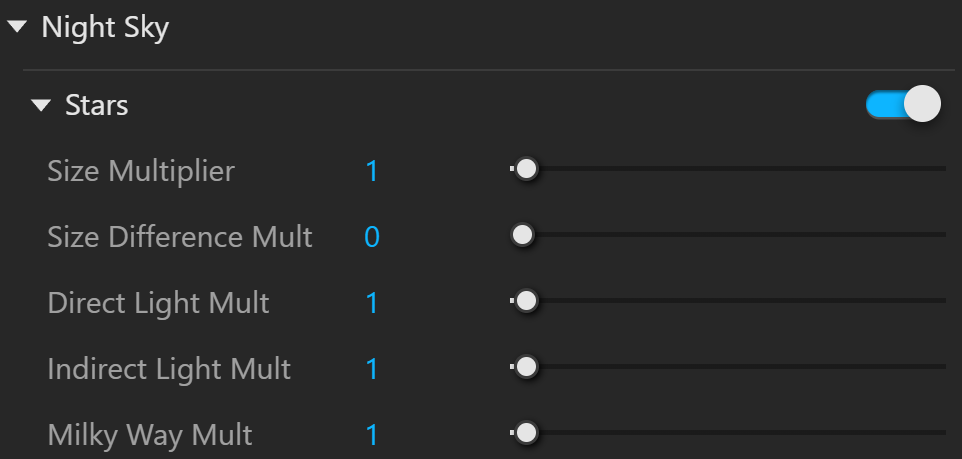Edit the Size Difference Mult value 0
The height and width of the screenshot is (459, 962).
point(372,237)
